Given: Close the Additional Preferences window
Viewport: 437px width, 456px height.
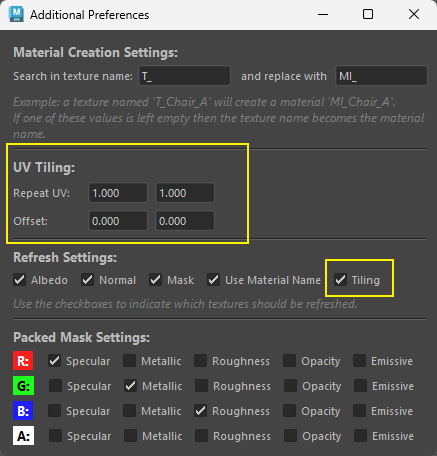Looking at the screenshot, I should click(414, 14).
